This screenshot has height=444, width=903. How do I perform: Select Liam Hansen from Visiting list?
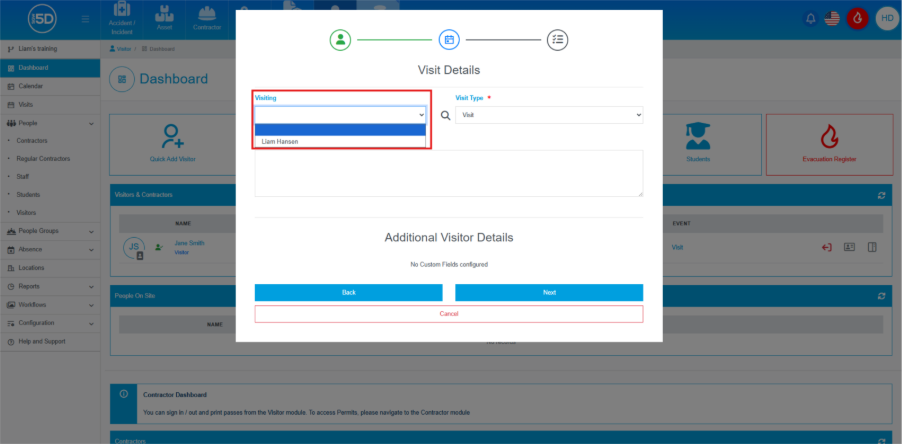[280, 142]
